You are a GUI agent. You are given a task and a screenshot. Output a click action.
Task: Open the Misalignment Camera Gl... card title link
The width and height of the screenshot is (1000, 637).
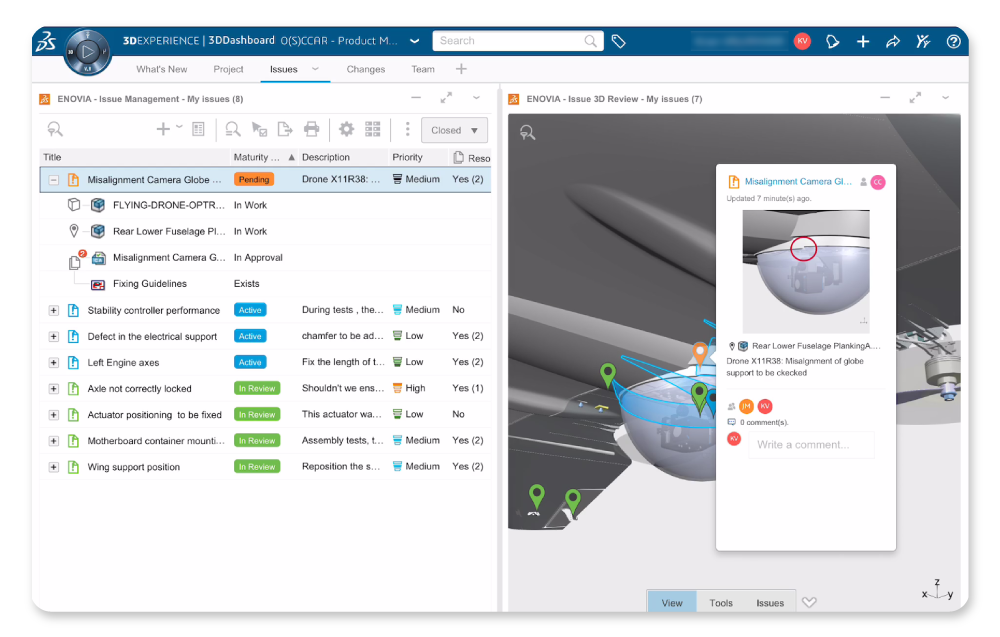point(798,182)
